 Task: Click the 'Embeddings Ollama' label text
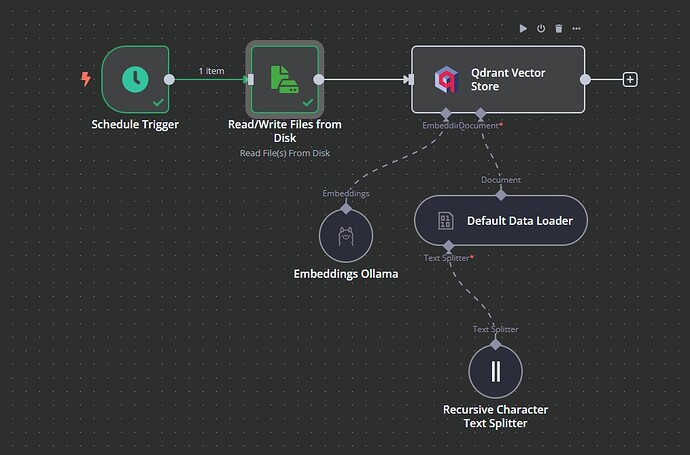click(346, 274)
